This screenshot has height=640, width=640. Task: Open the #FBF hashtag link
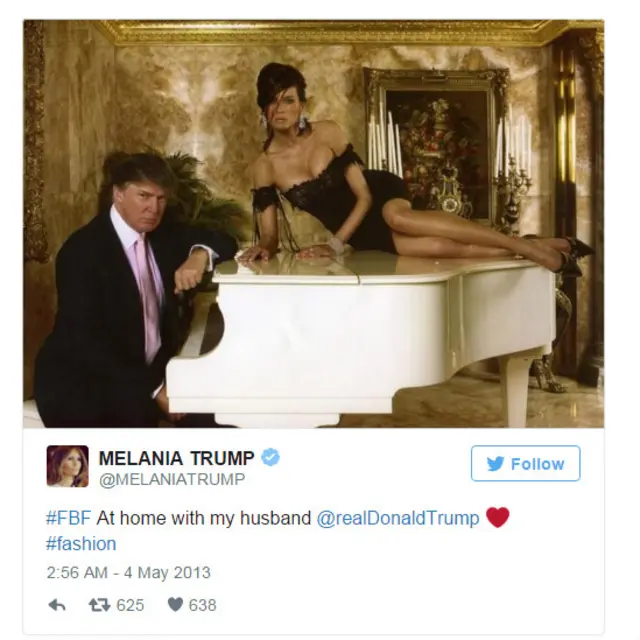[x=69, y=518]
